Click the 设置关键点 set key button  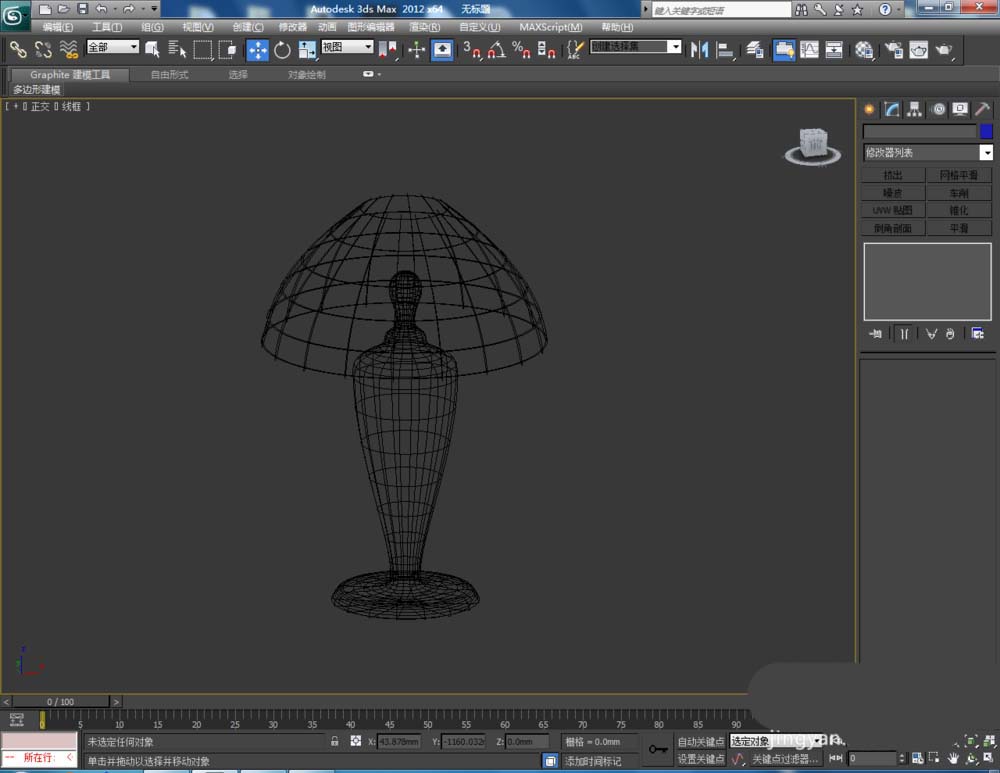(x=700, y=759)
